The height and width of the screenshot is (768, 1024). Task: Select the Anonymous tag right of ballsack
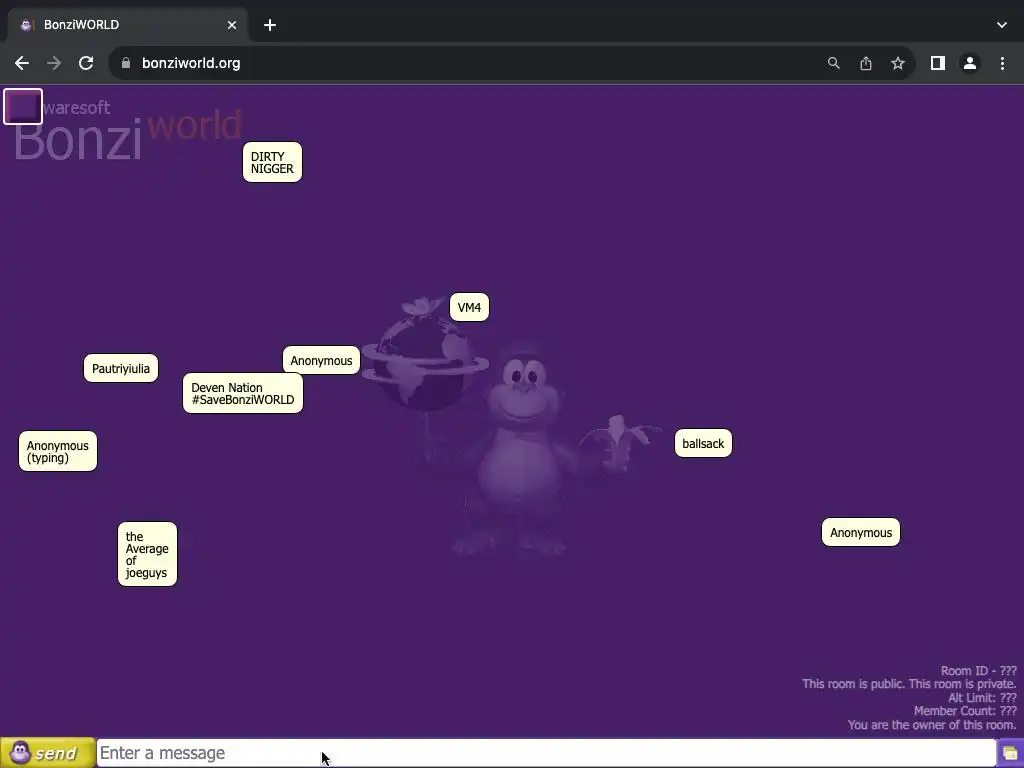click(861, 532)
